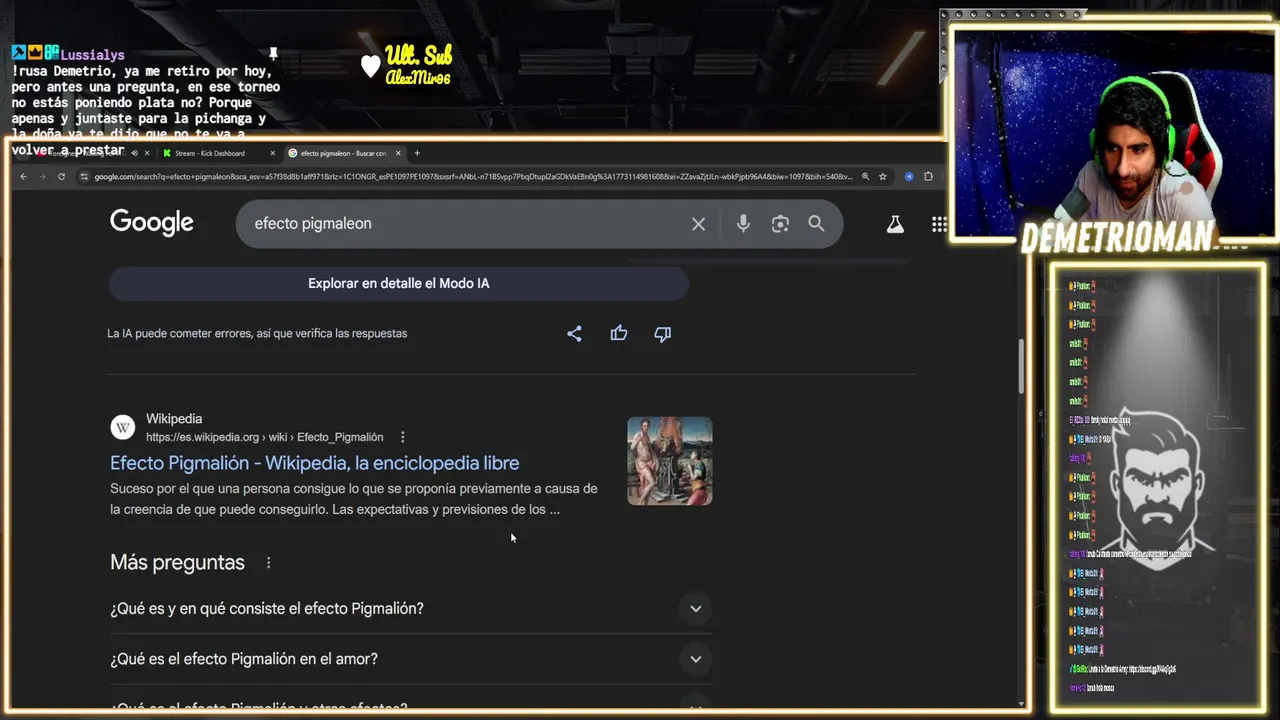This screenshot has height=720, width=1280.
Task: Click the Google logo
Action: [x=152, y=223]
